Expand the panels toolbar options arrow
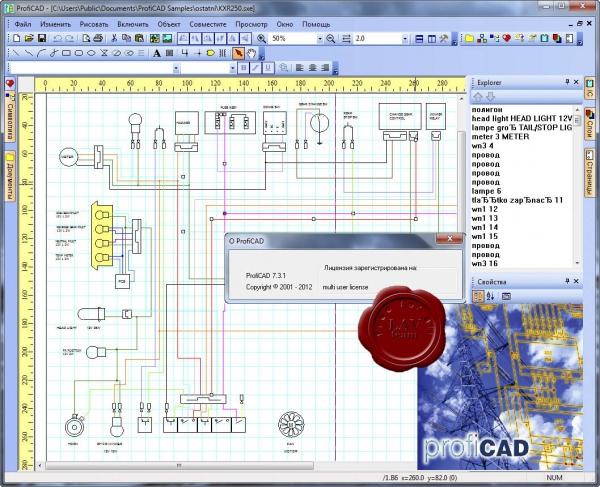The width and height of the screenshot is (600, 487). click(580, 41)
